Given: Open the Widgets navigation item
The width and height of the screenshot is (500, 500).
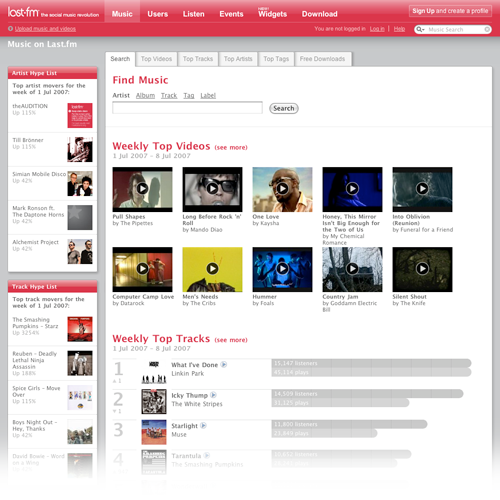Looking at the screenshot, I should pyautogui.click(x=272, y=14).
